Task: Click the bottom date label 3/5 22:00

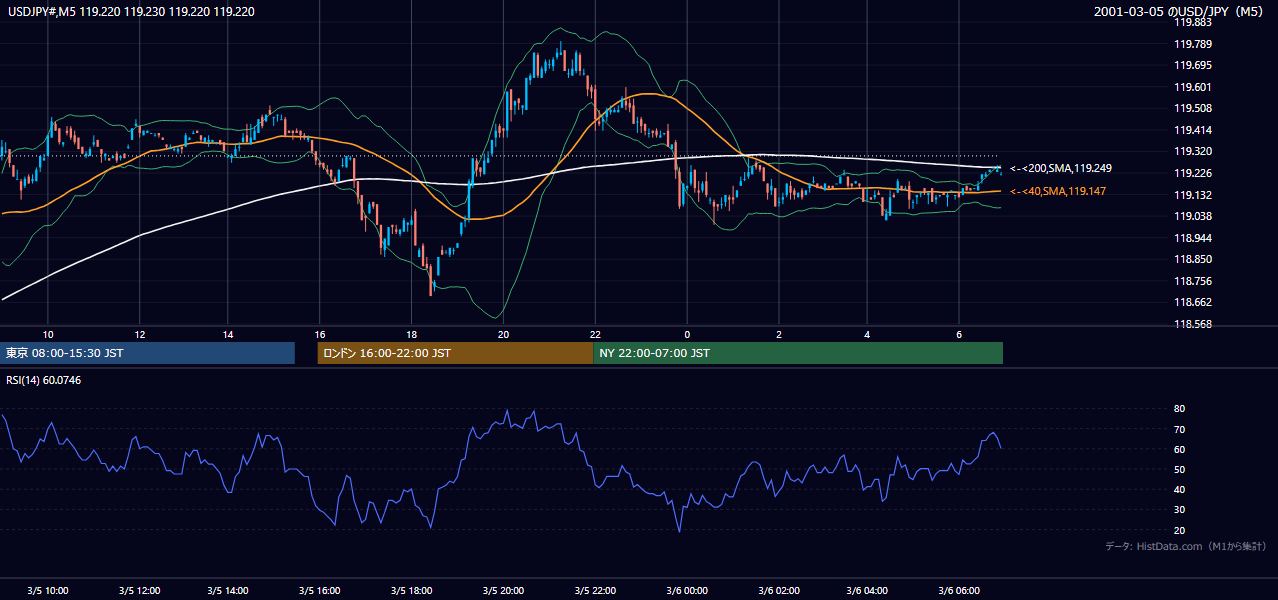Action: pos(595,591)
